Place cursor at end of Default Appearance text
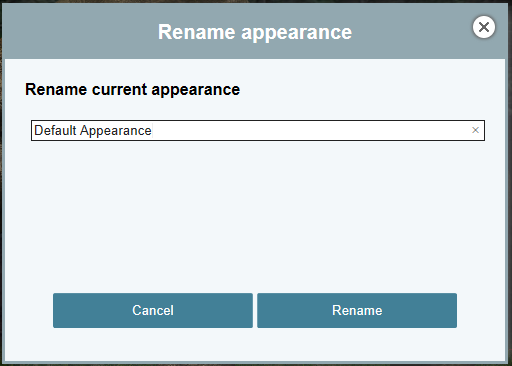Viewport: 512px width, 366px height. [x=152, y=130]
